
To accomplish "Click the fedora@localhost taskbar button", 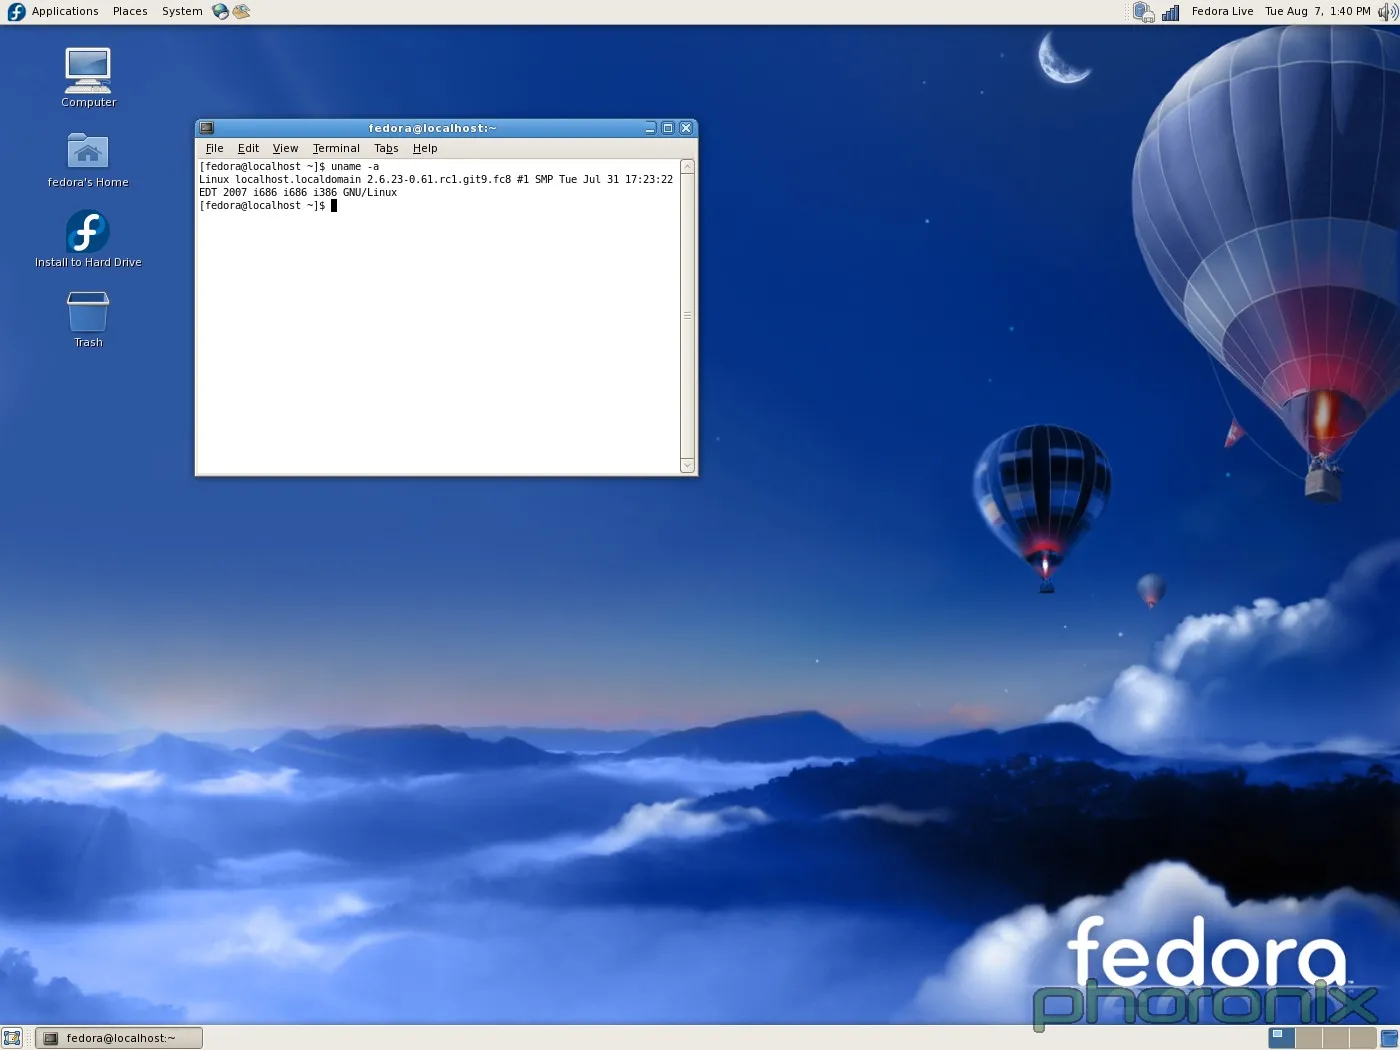I will pyautogui.click(x=119, y=1038).
